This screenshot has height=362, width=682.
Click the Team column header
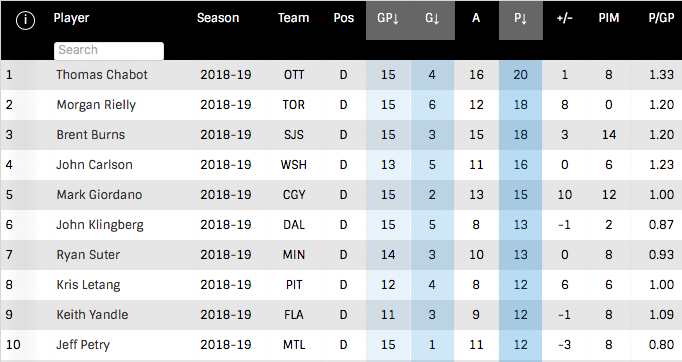(x=294, y=18)
